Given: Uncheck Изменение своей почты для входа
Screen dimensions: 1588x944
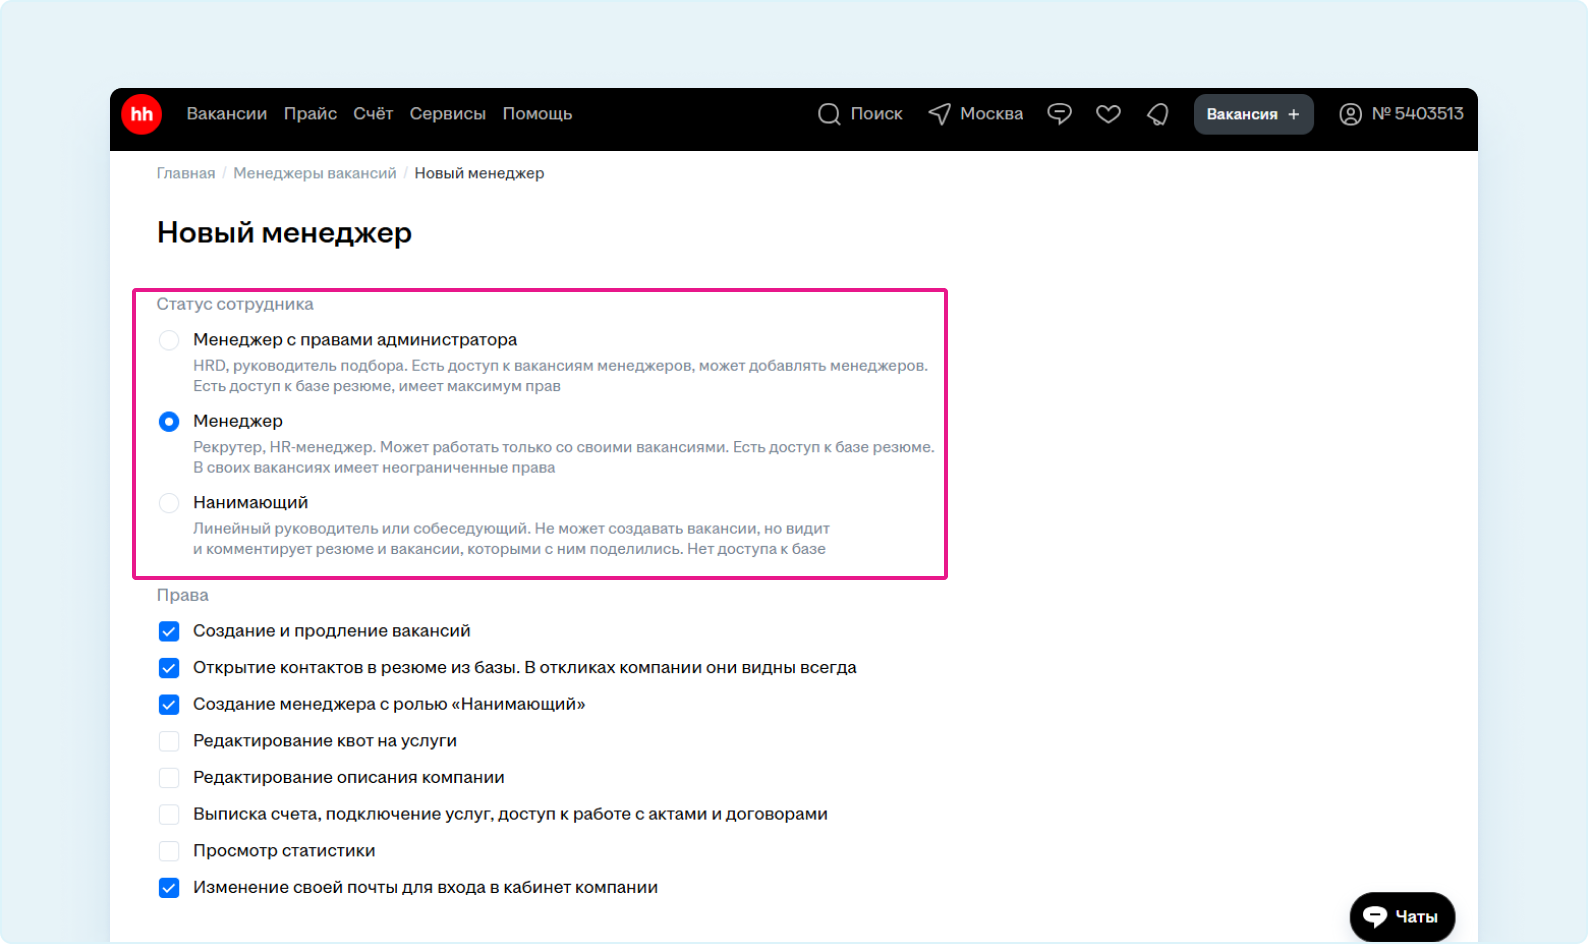Looking at the screenshot, I should [x=169, y=888].
